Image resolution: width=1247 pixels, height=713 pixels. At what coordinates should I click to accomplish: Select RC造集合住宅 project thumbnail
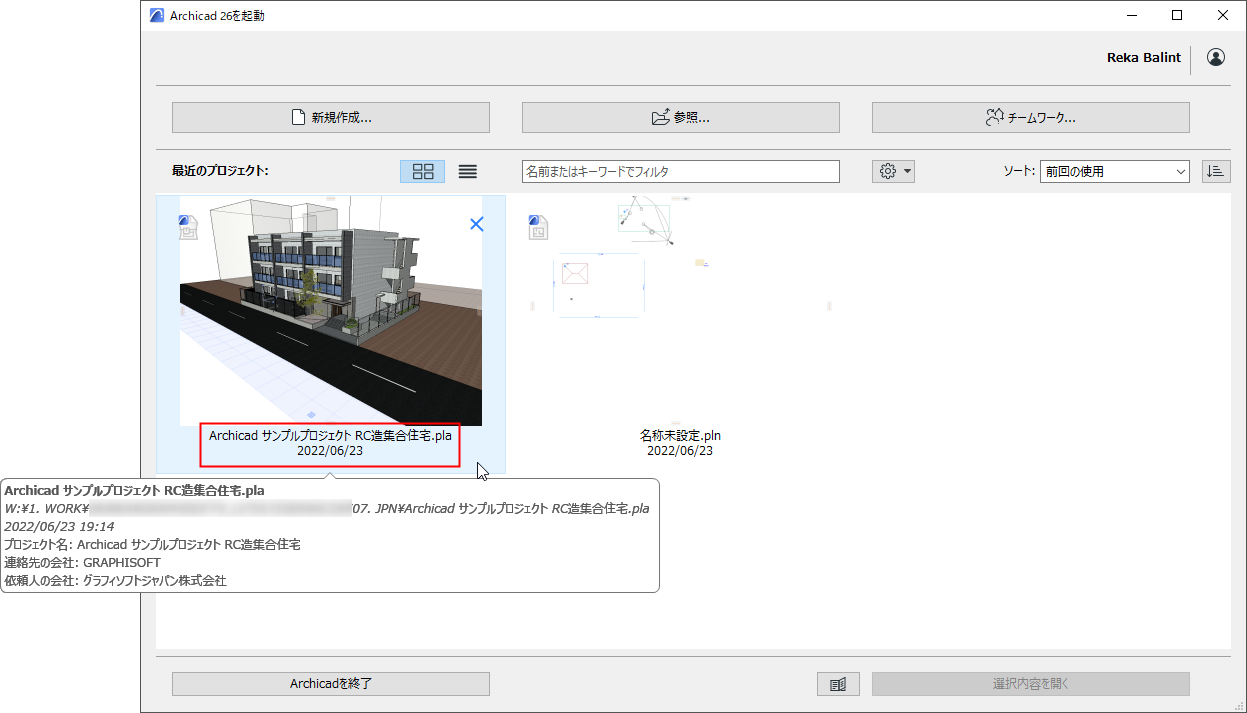click(331, 311)
